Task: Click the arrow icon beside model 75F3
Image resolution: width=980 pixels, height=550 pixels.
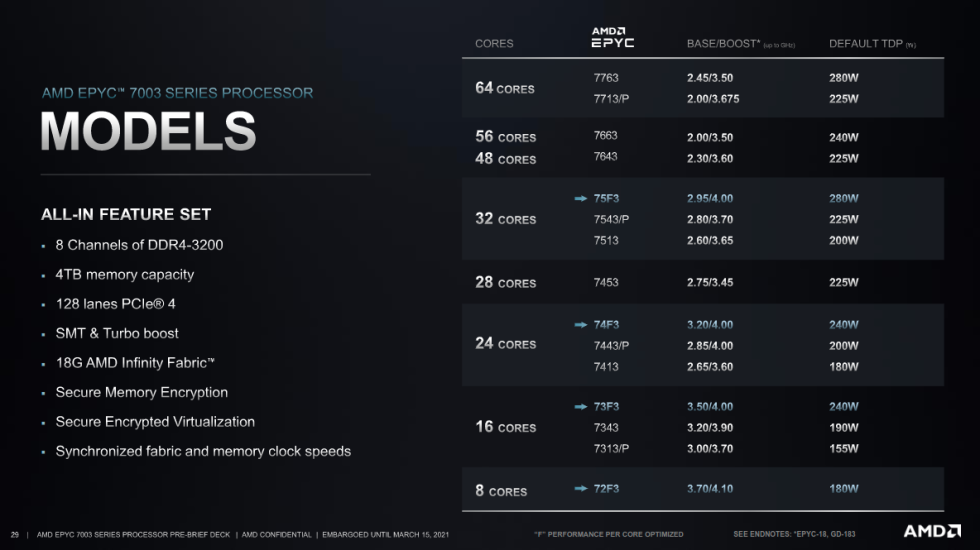Action: tap(581, 199)
